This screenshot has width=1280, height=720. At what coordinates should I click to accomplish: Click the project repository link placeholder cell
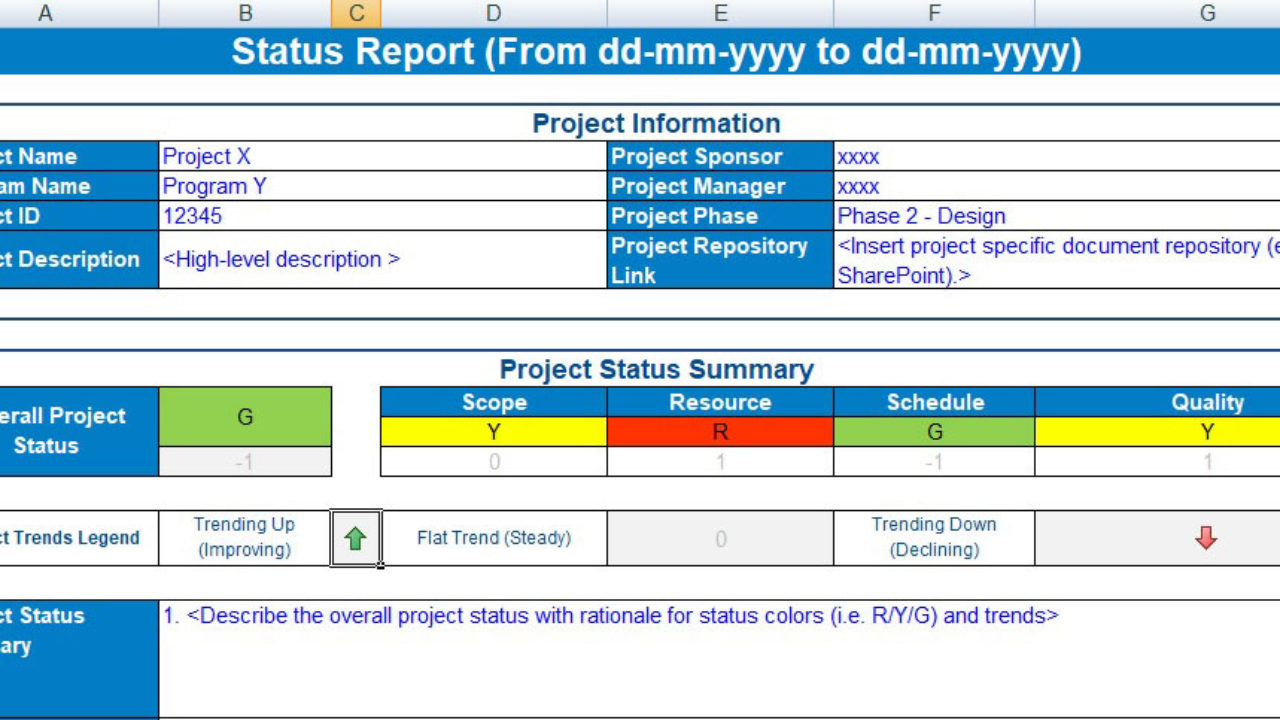1056,260
